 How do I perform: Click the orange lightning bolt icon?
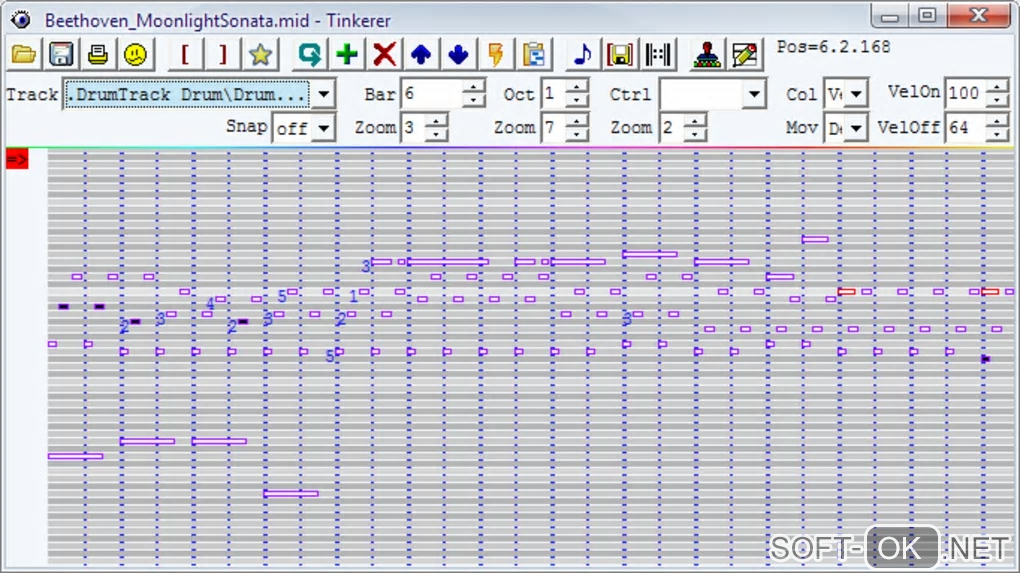(x=496, y=55)
